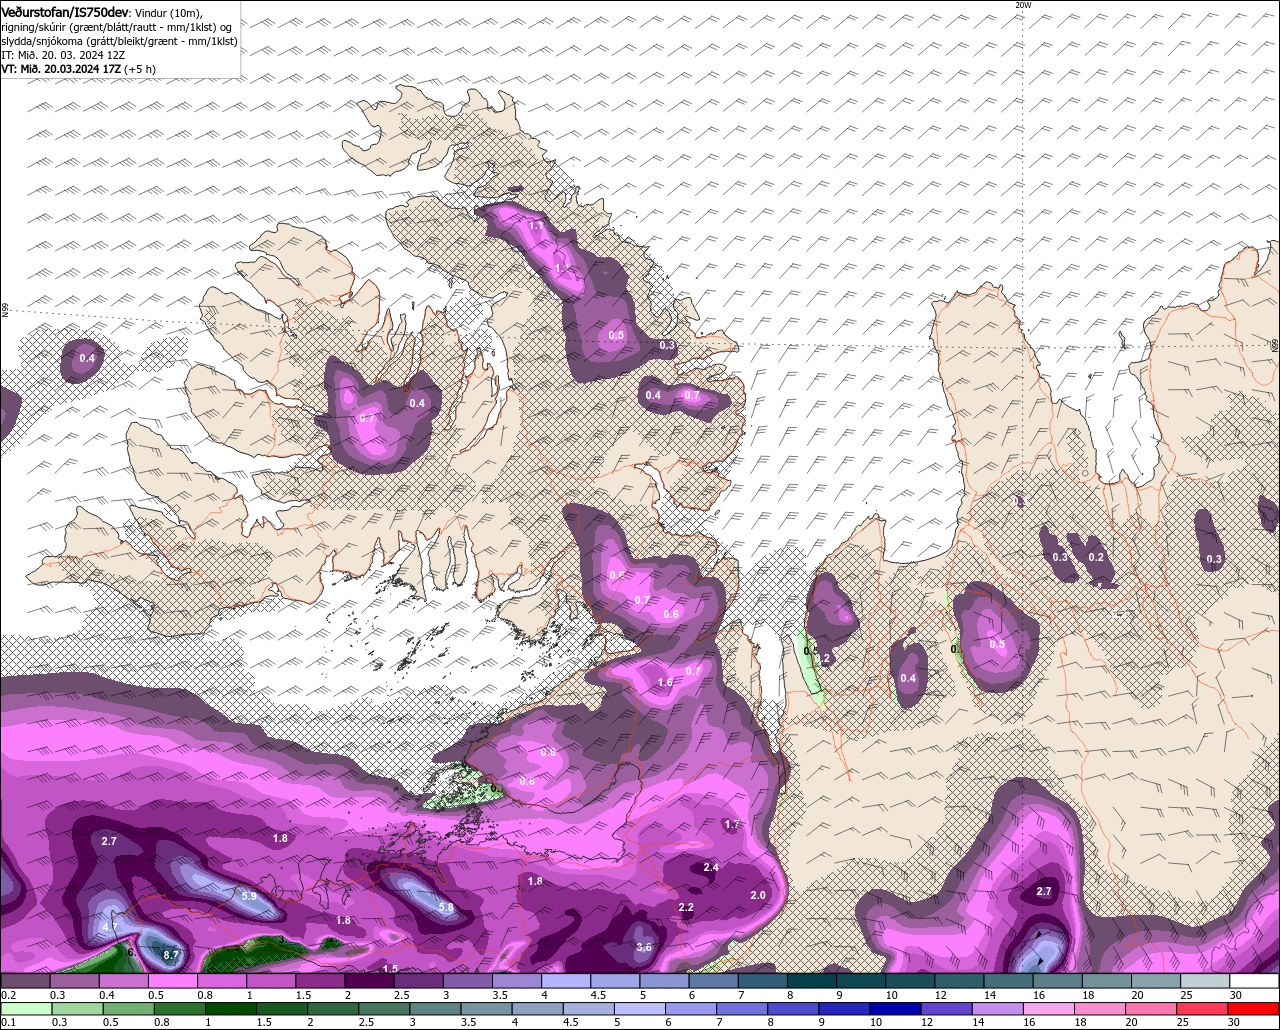Click the 10 label in the lower legend row
The height and width of the screenshot is (1030, 1280).
tap(876, 1022)
